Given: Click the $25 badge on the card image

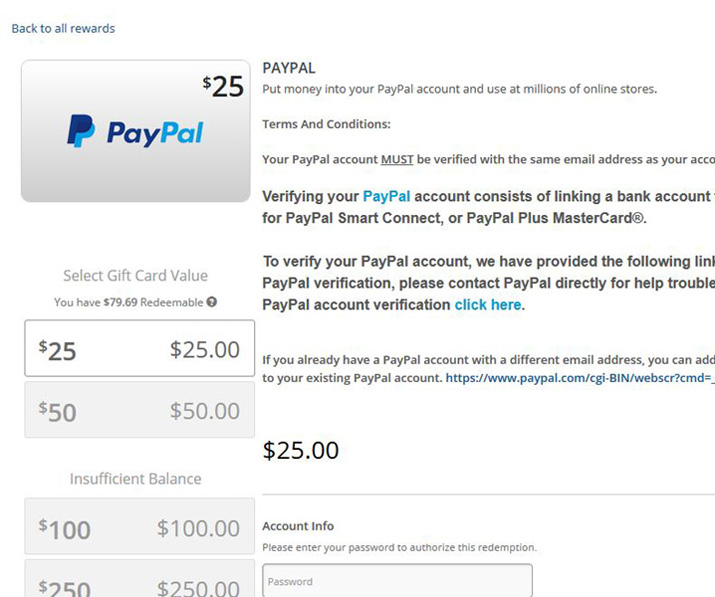Looking at the screenshot, I should click(x=223, y=86).
